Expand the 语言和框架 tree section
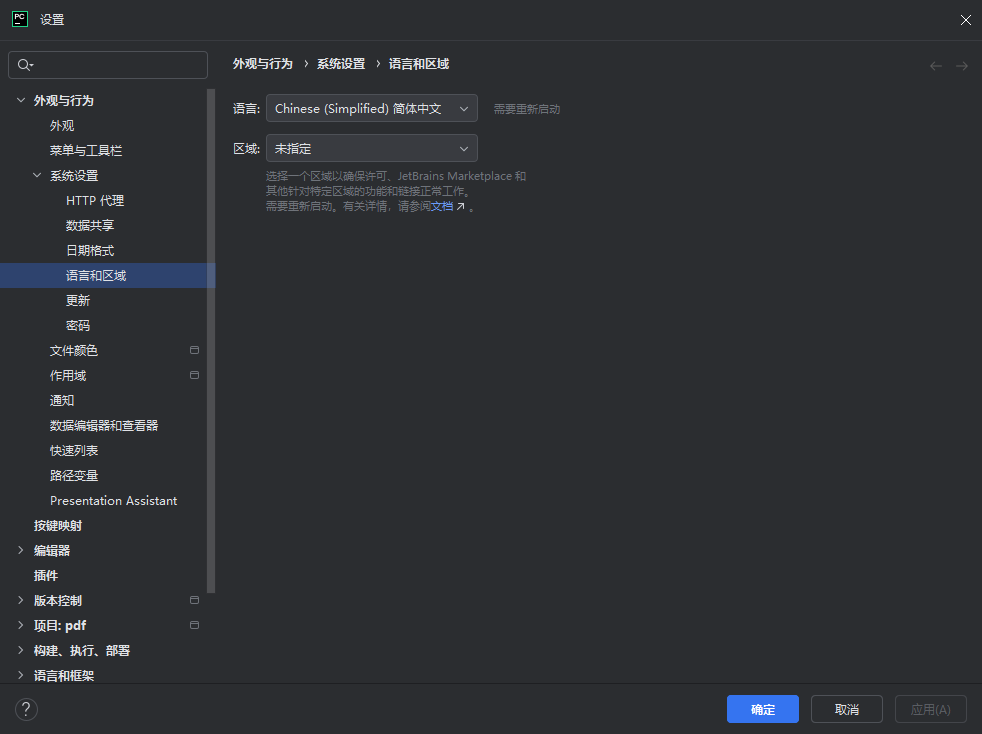Viewport: 982px width, 734px height. (x=21, y=675)
